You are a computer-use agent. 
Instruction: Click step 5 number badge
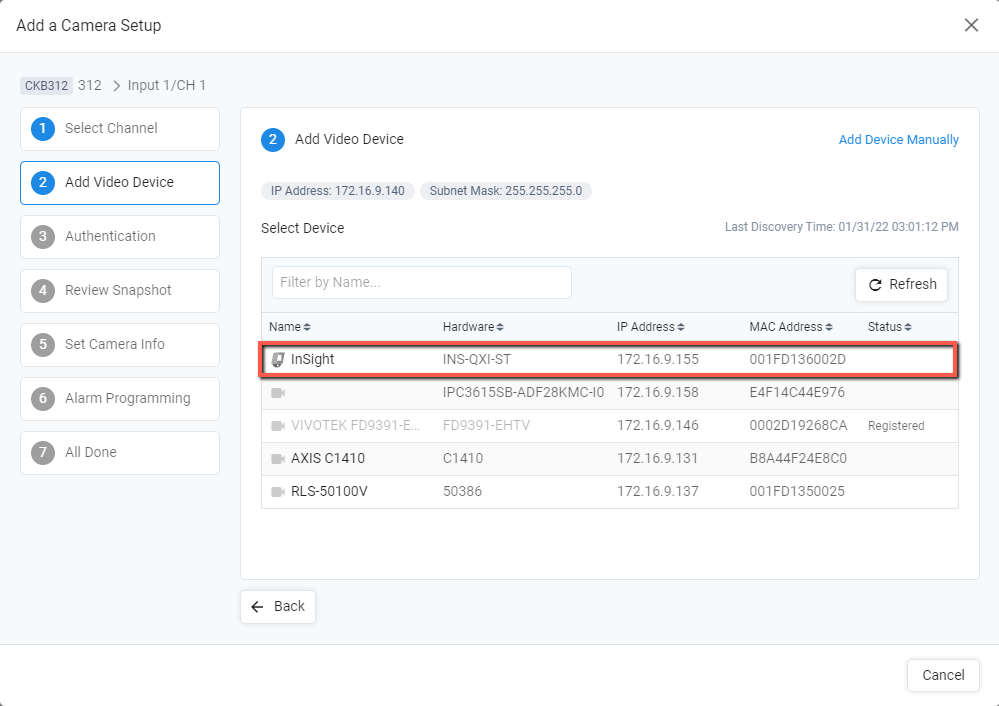[43, 345]
